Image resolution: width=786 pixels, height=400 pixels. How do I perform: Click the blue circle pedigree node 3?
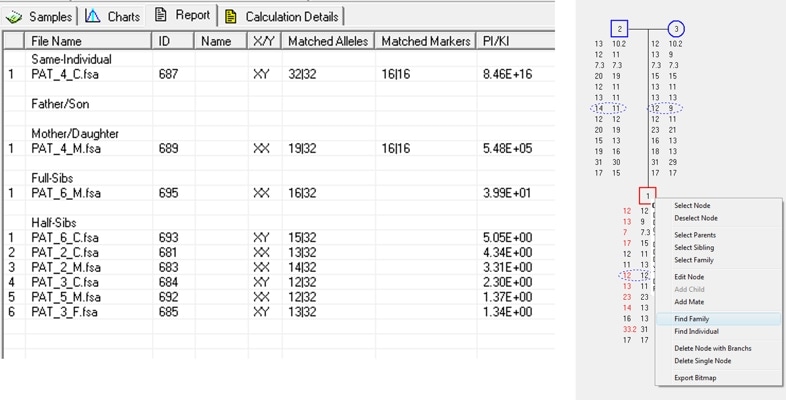point(677,29)
